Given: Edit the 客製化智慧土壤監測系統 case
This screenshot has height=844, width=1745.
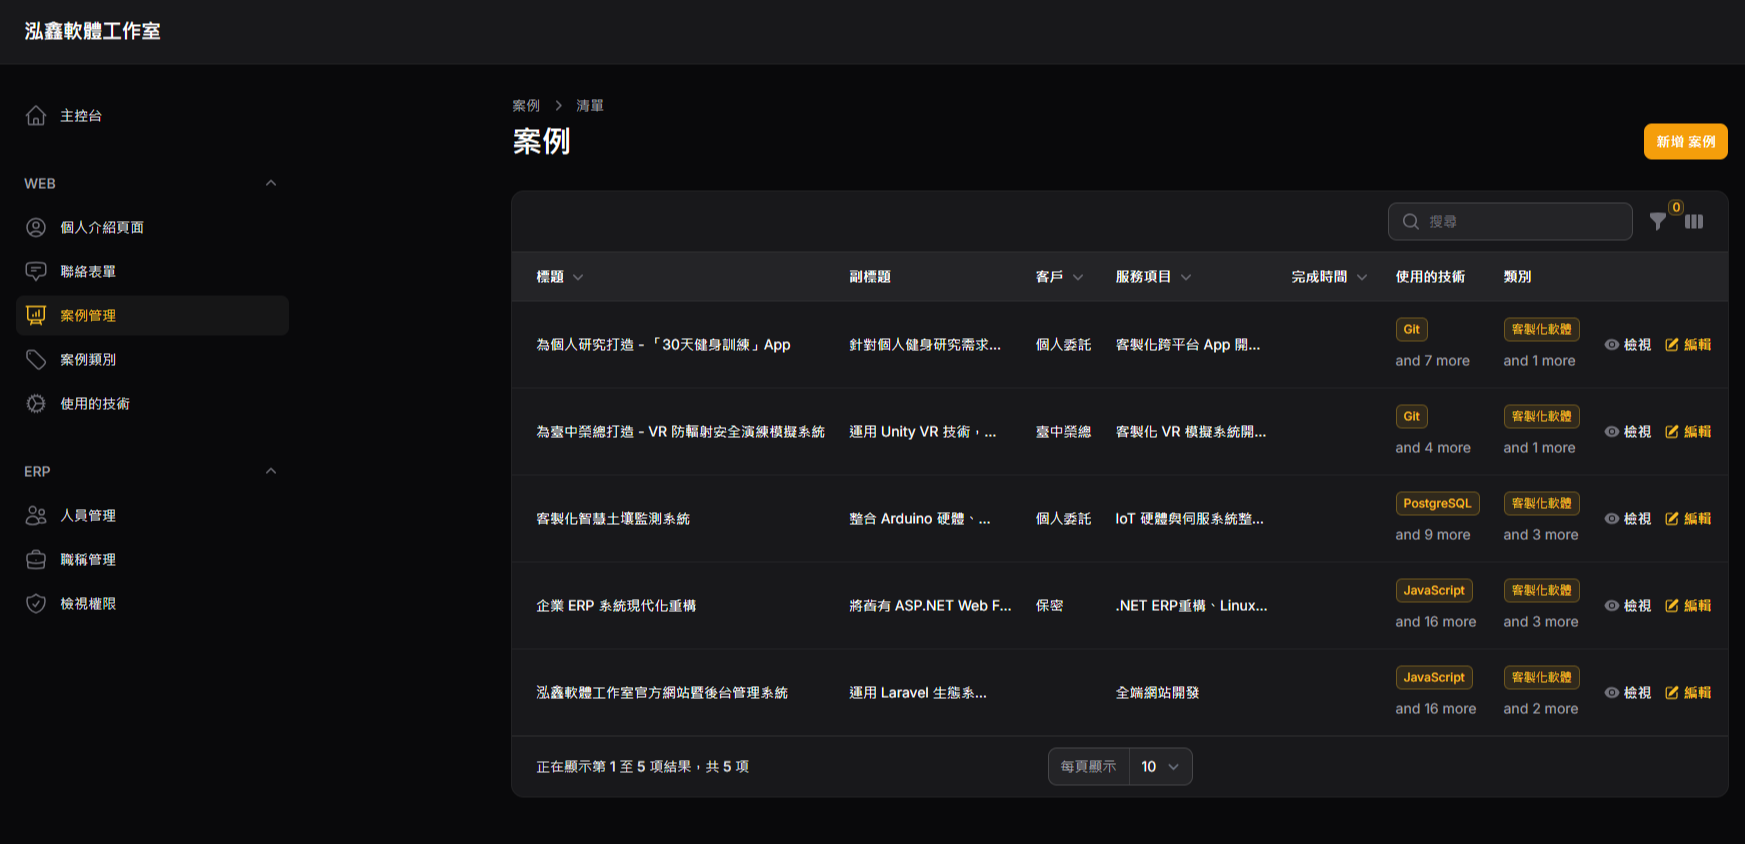Looking at the screenshot, I should click(1688, 519).
